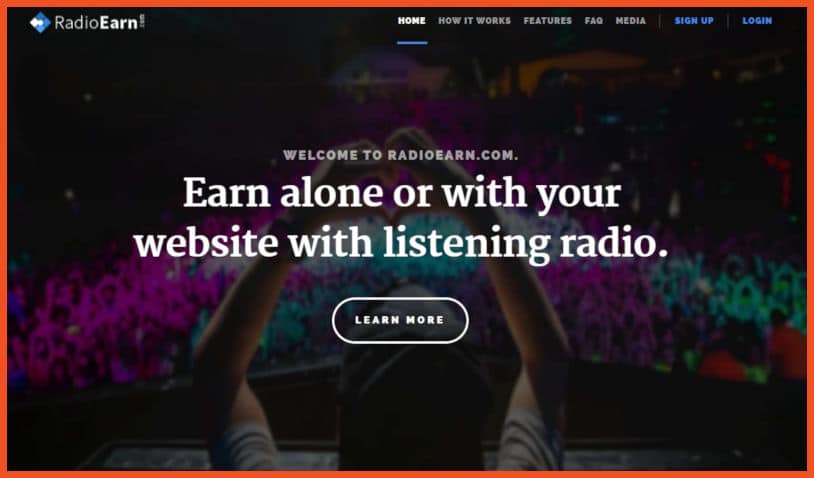Go to the HOME nav item
The width and height of the screenshot is (814, 478).
(412, 21)
